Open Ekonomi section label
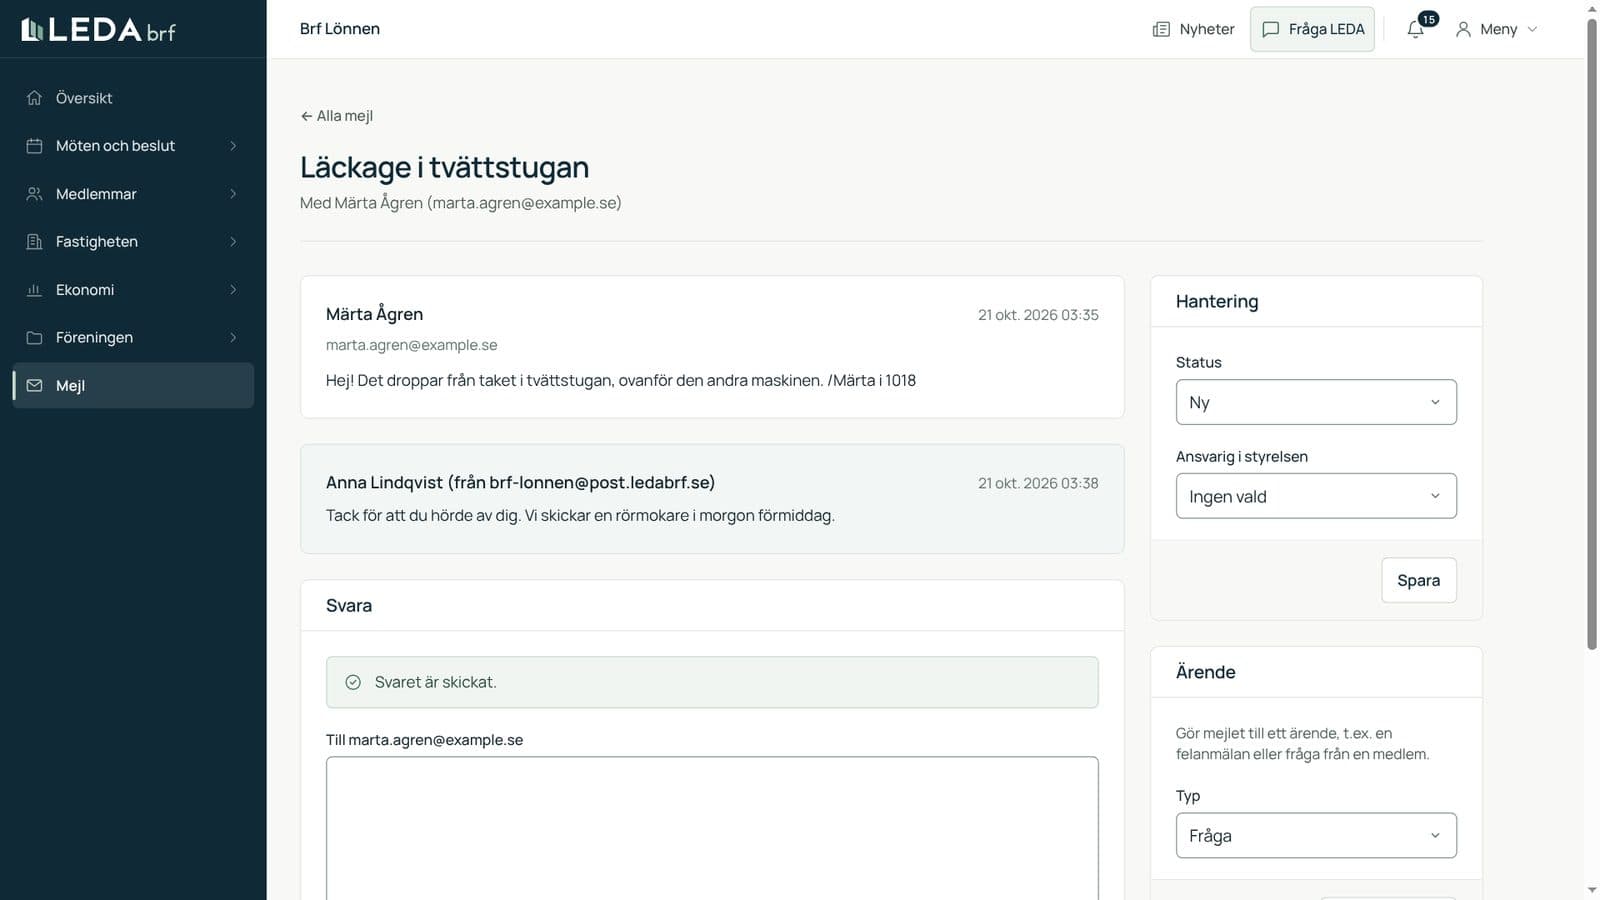The width and height of the screenshot is (1600, 900). tap(85, 290)
